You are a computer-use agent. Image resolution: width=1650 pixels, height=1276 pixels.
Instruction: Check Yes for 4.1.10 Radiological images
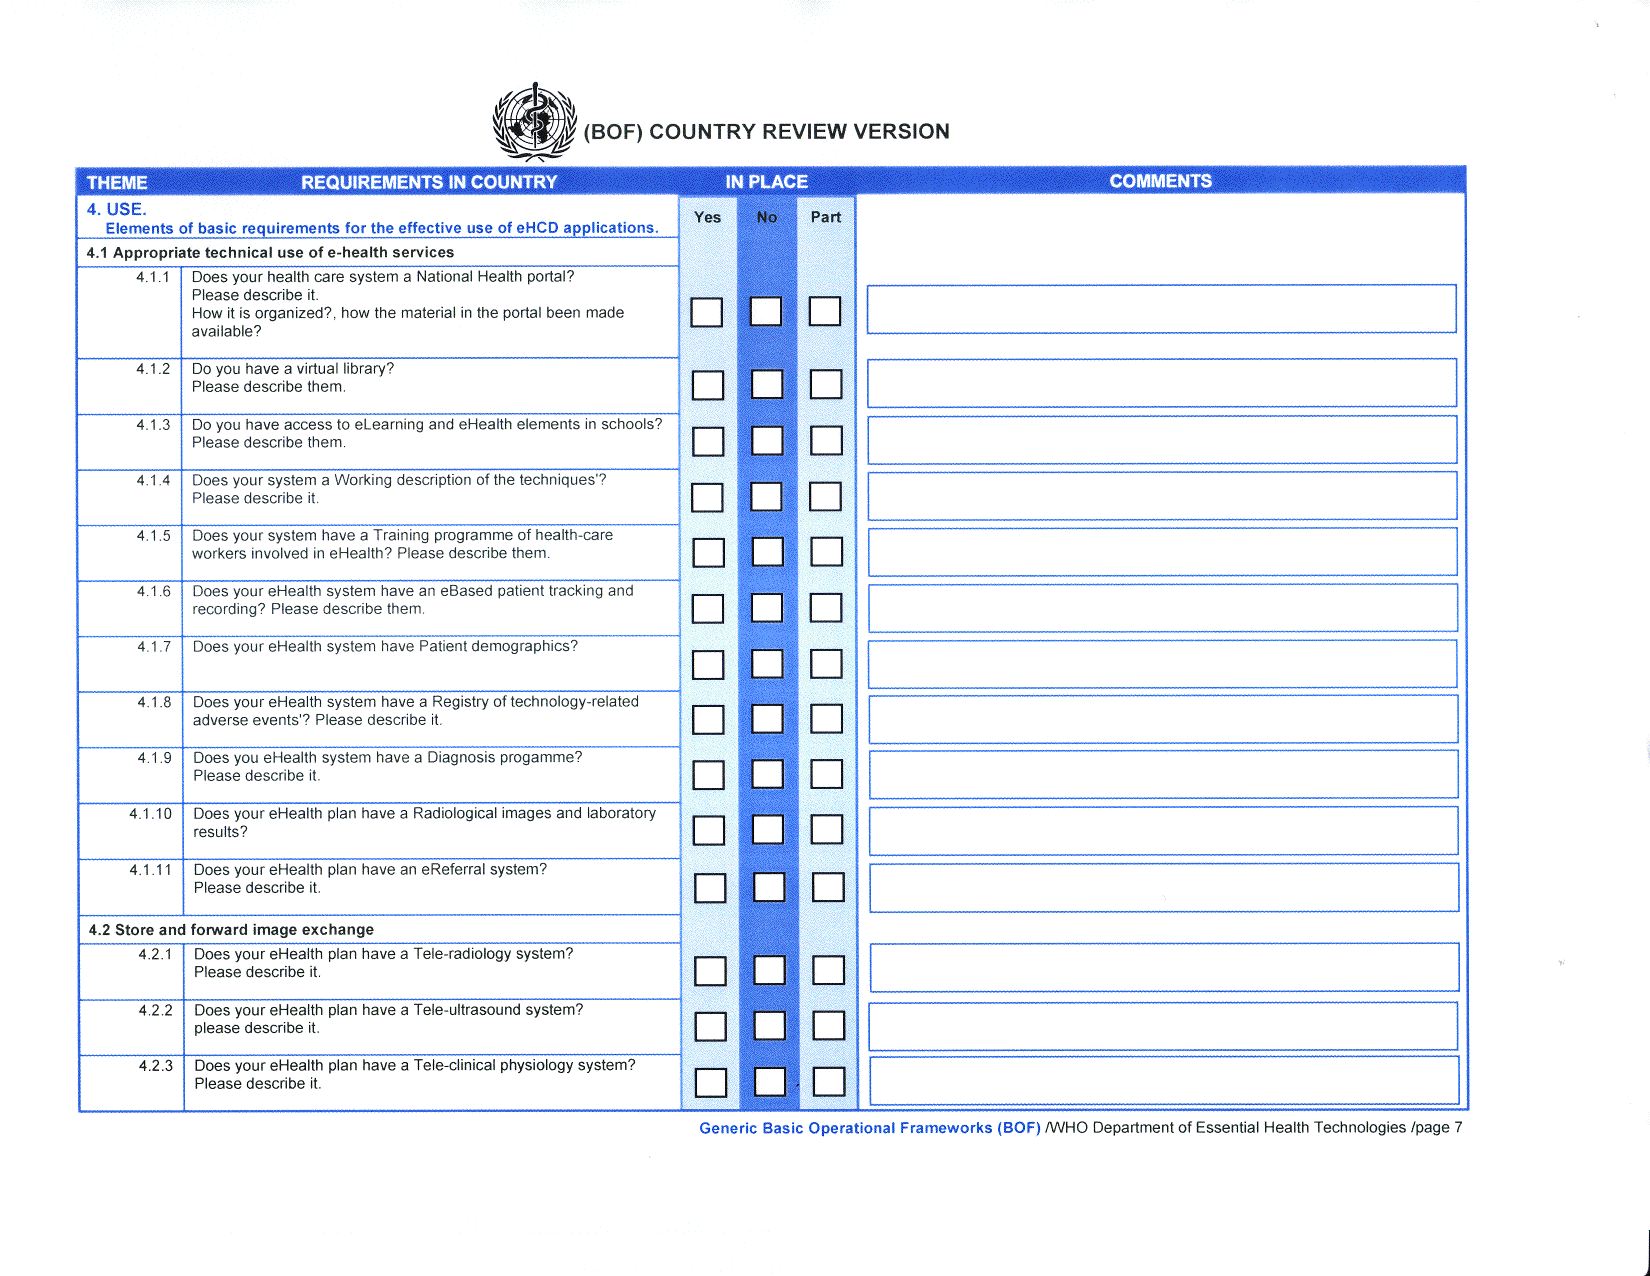708,830
